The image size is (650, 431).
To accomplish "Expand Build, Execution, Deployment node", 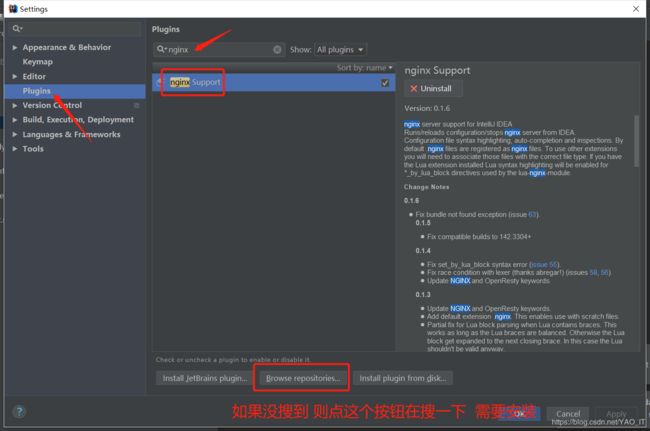I will (15, 120).
